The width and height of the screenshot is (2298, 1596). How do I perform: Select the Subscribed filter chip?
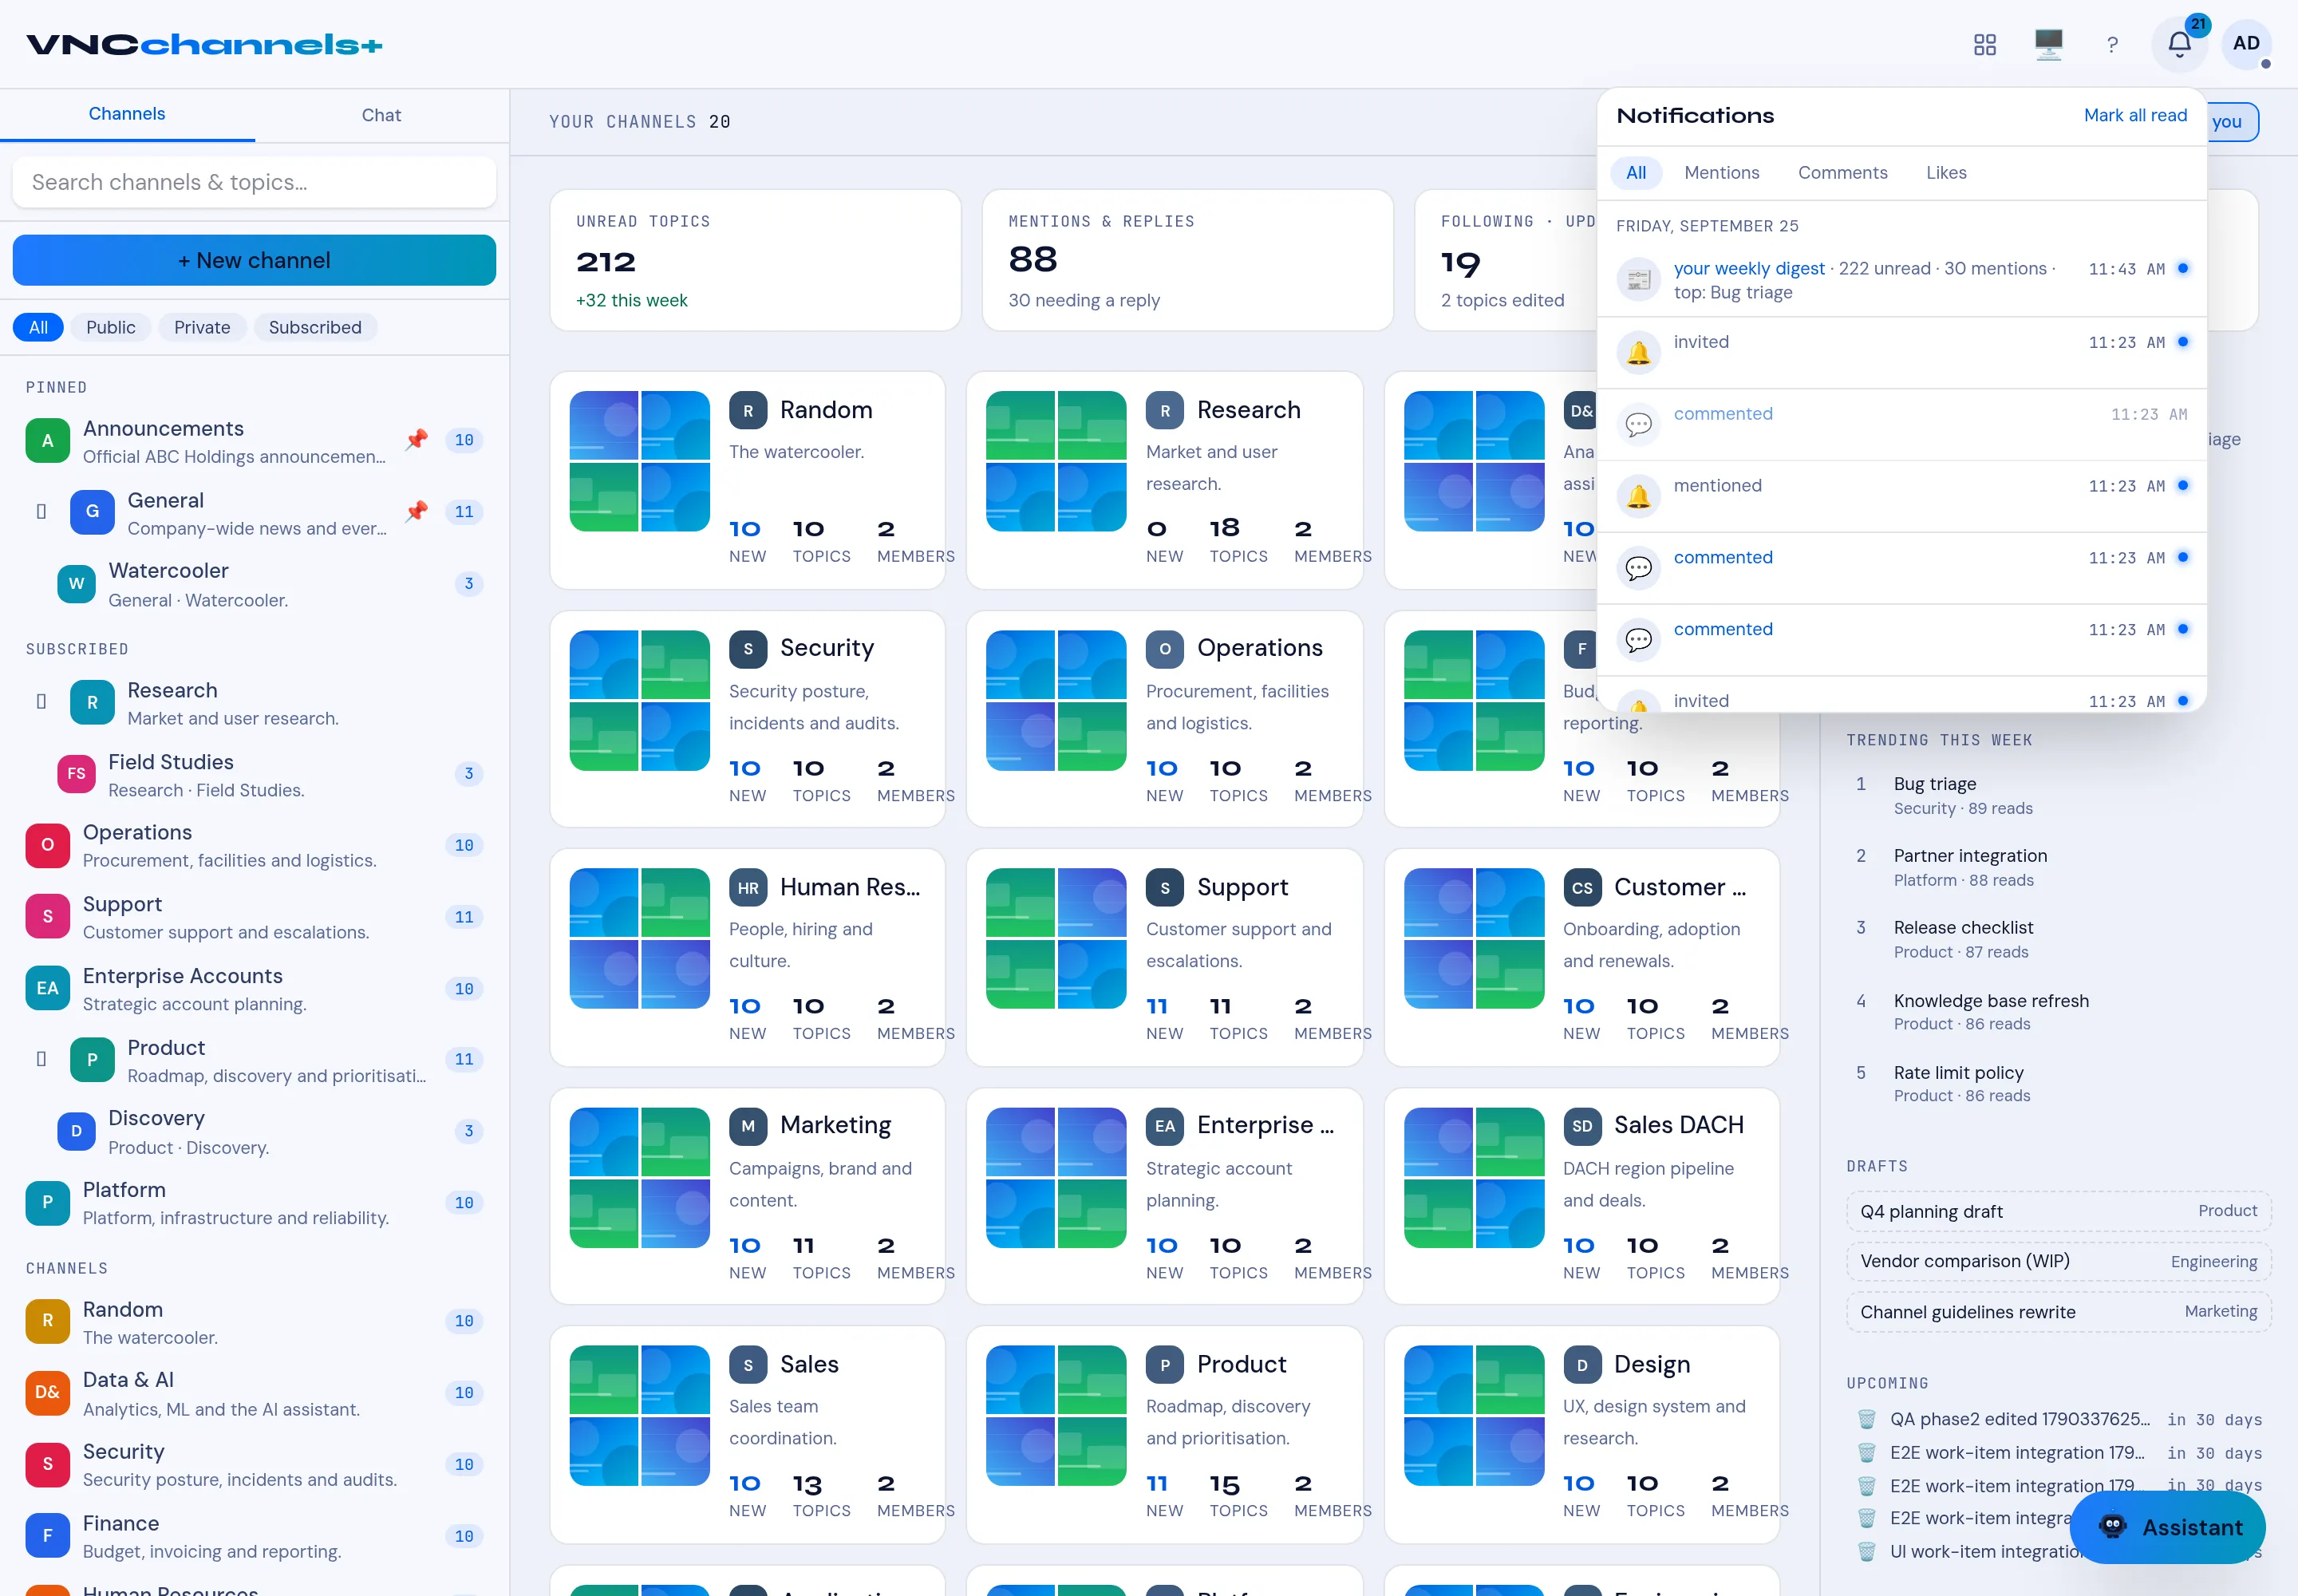[315, 327]
